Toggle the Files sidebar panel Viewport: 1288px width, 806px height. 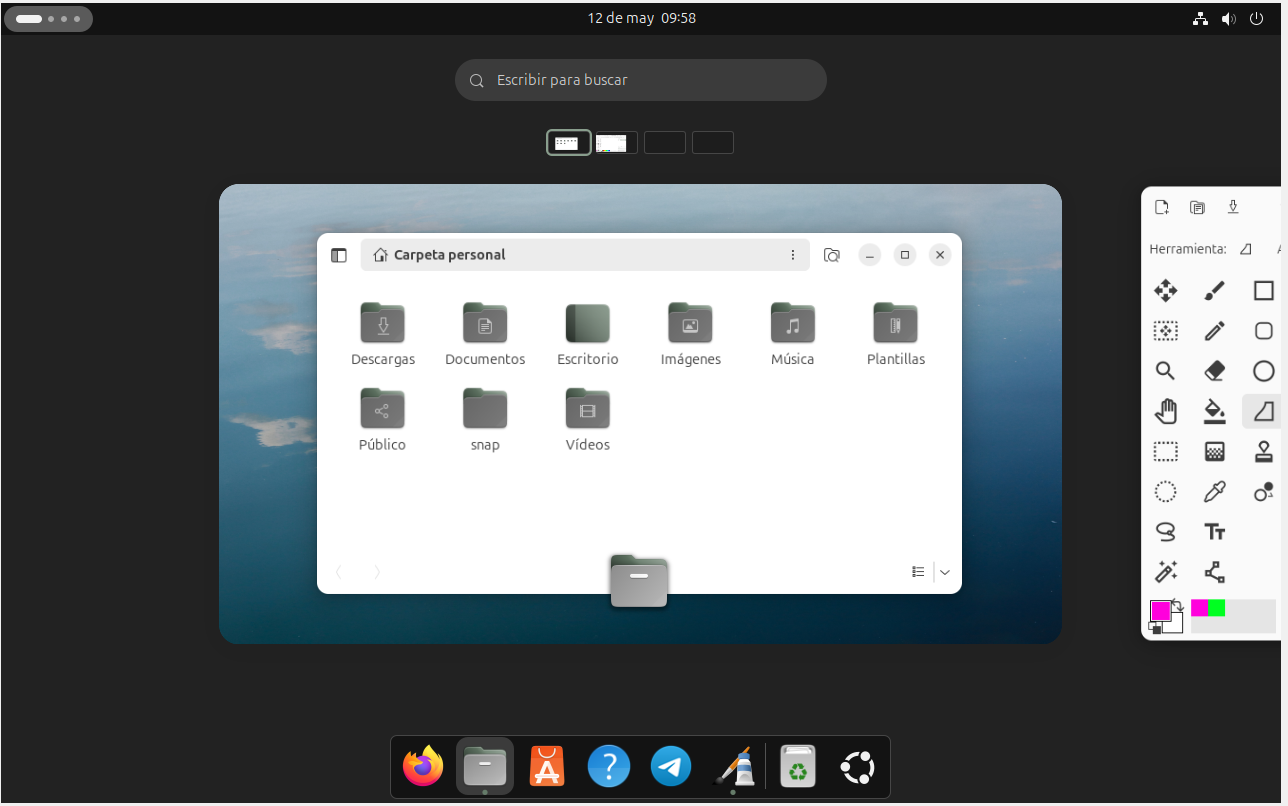(x=339, y=255)
